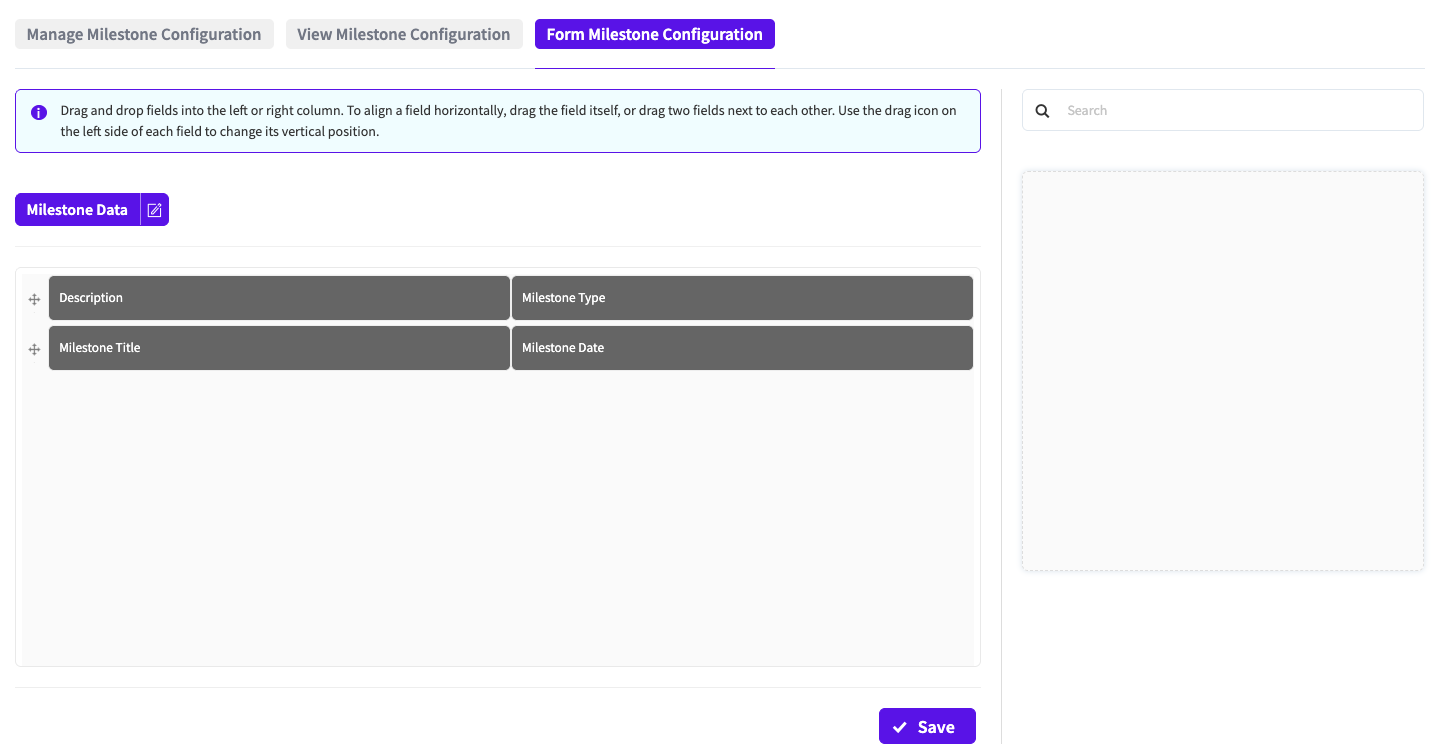Select the Description field block
This screenshot has height=756, width=1431.
[279, 298]
